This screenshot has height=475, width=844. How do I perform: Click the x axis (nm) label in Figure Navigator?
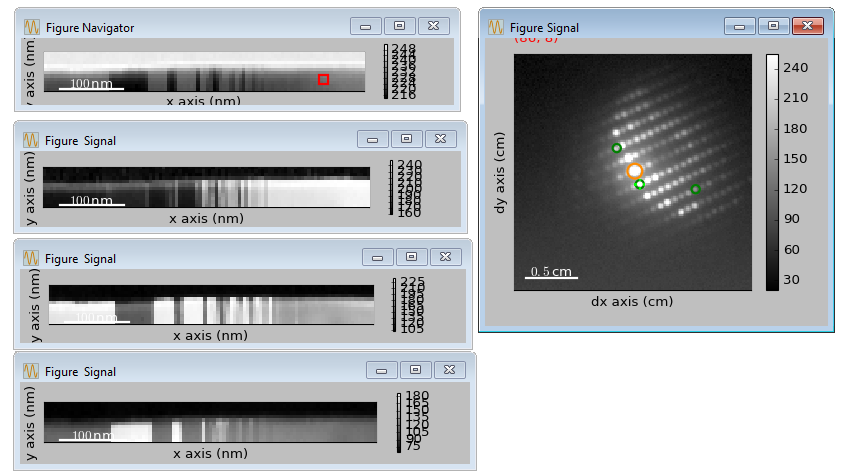tap(203, 101)
